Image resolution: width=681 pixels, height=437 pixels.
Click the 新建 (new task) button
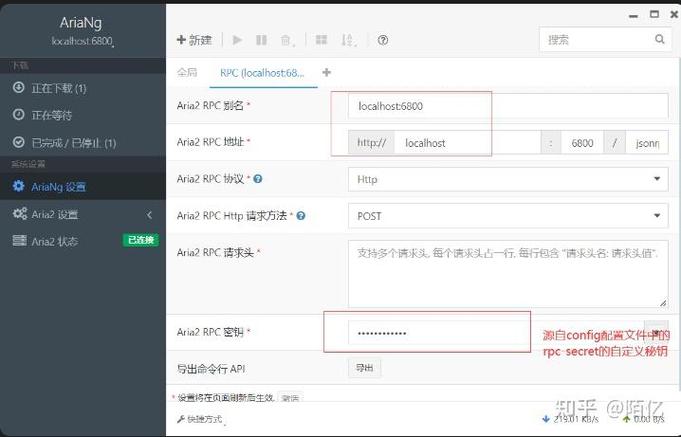coord(194,40)
